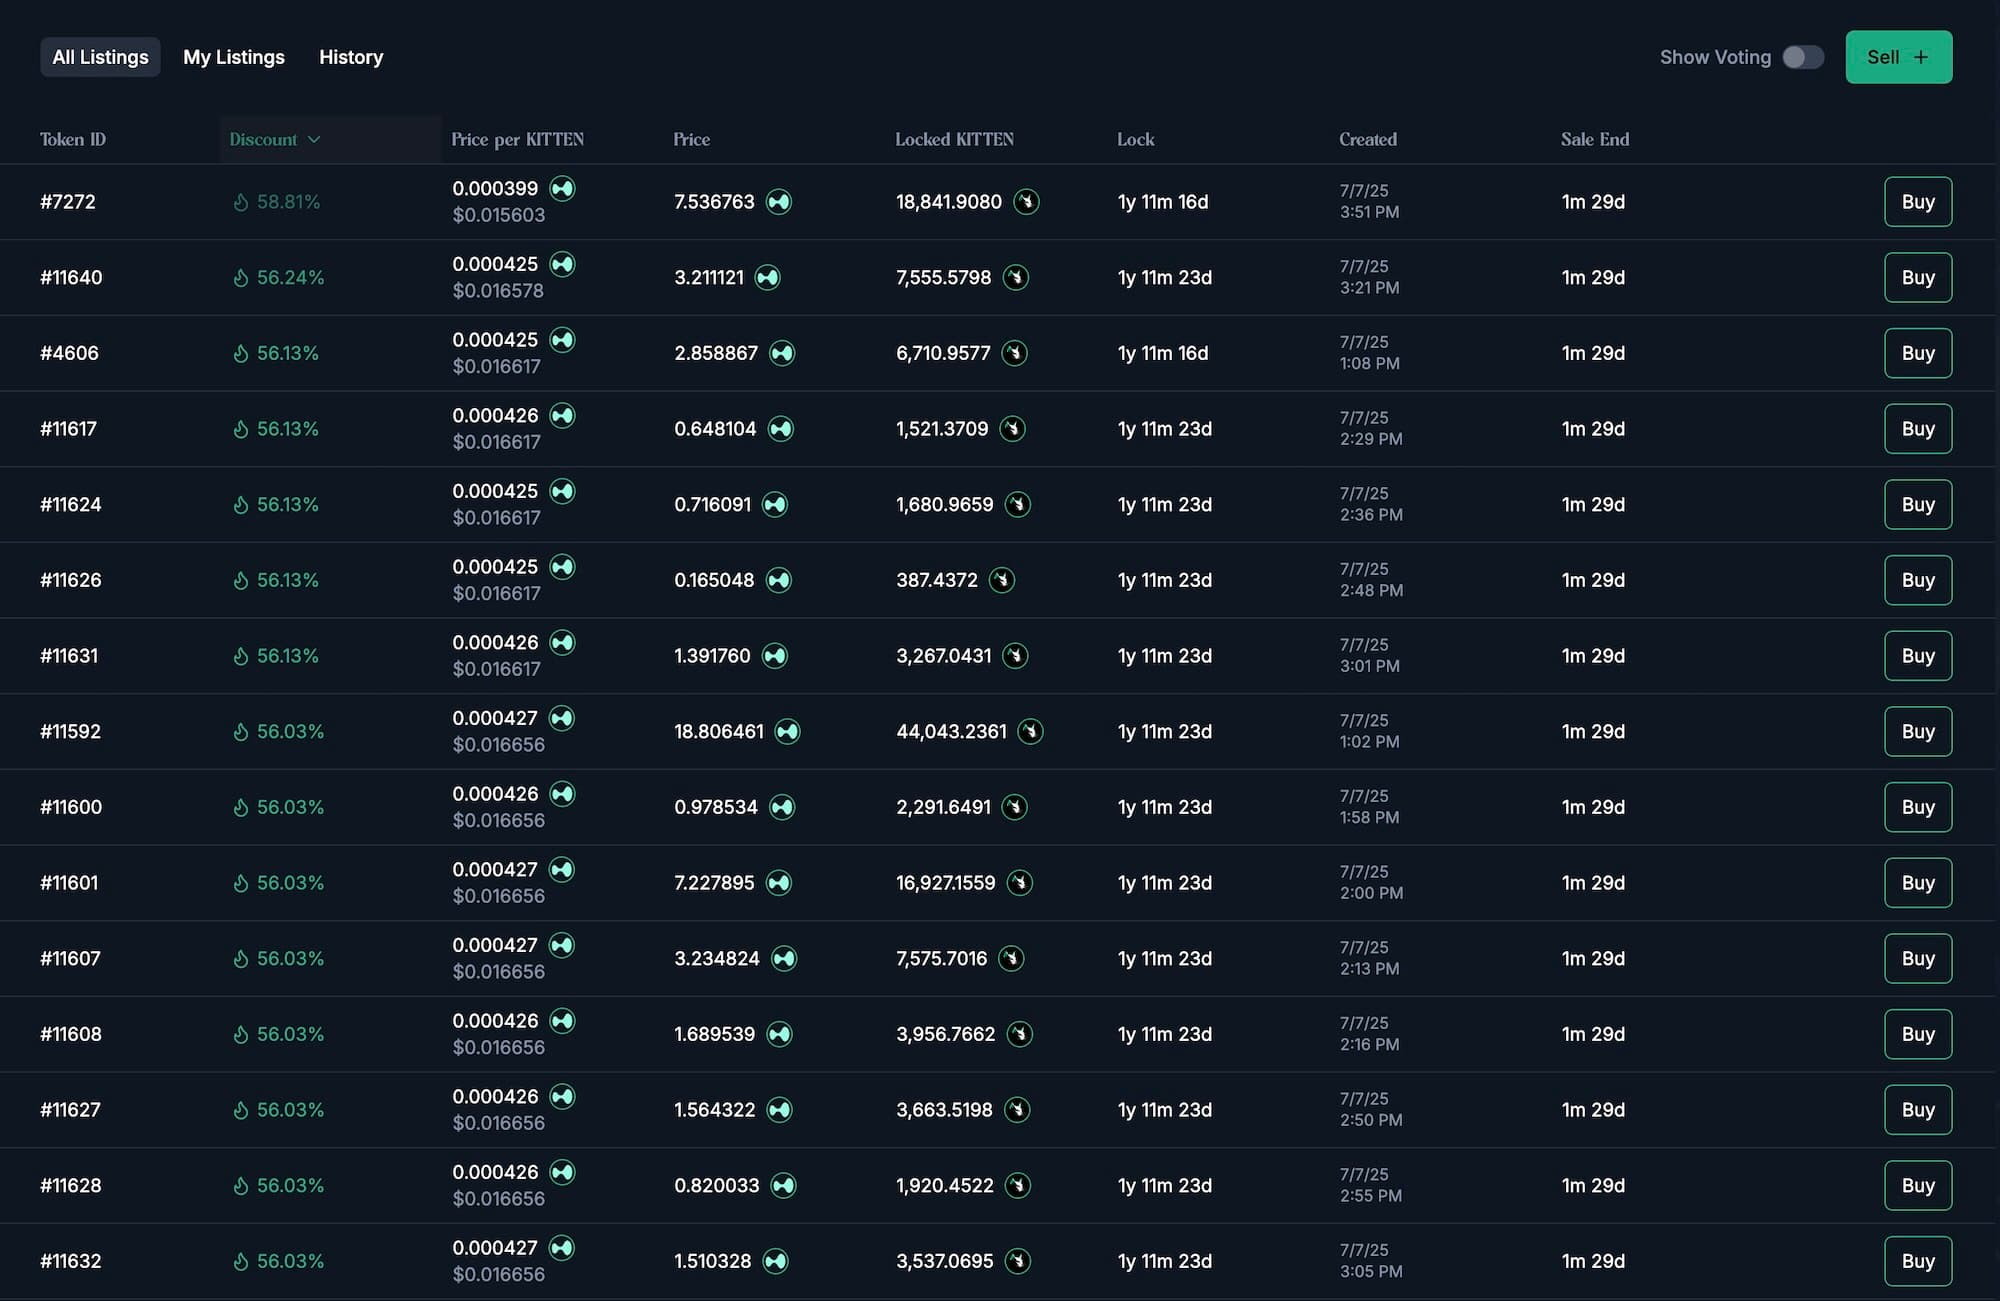This screenshot has width=2000, height=1301.
Task: Click the KITTEN icon beside 44,043.2361
Action: [1030, 732]
